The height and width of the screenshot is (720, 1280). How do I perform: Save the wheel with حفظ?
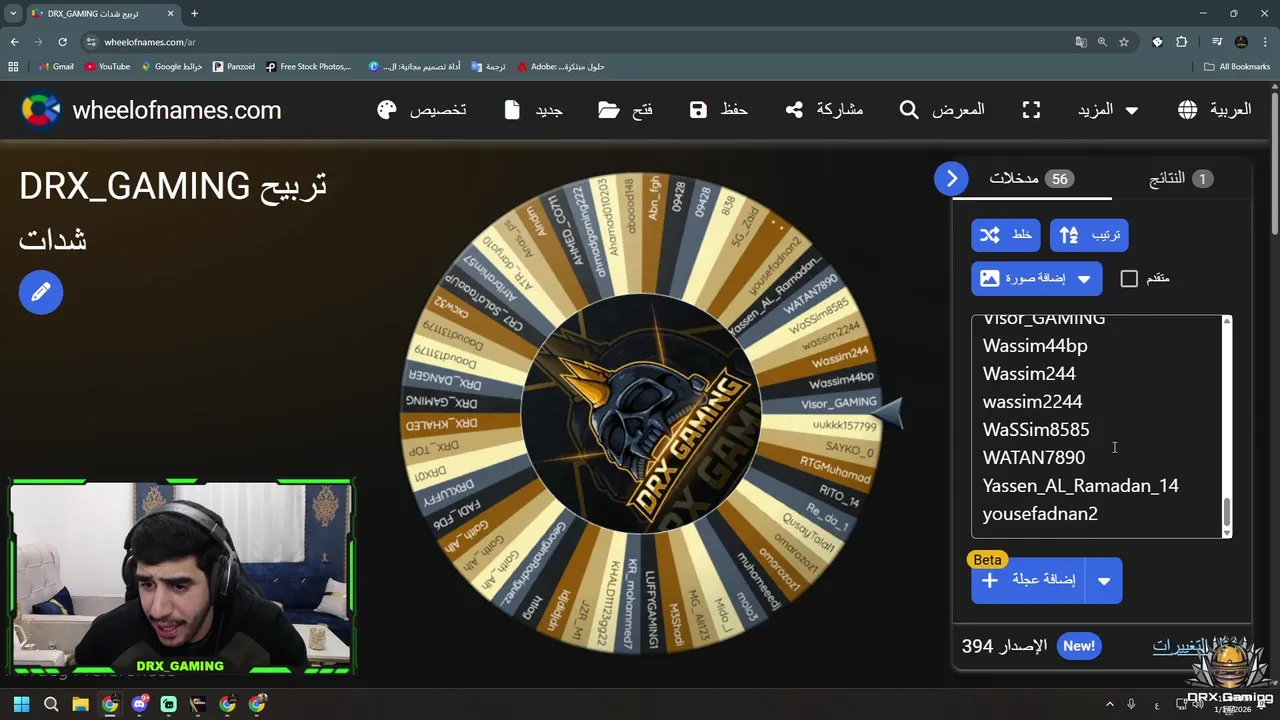pos(718,110)
